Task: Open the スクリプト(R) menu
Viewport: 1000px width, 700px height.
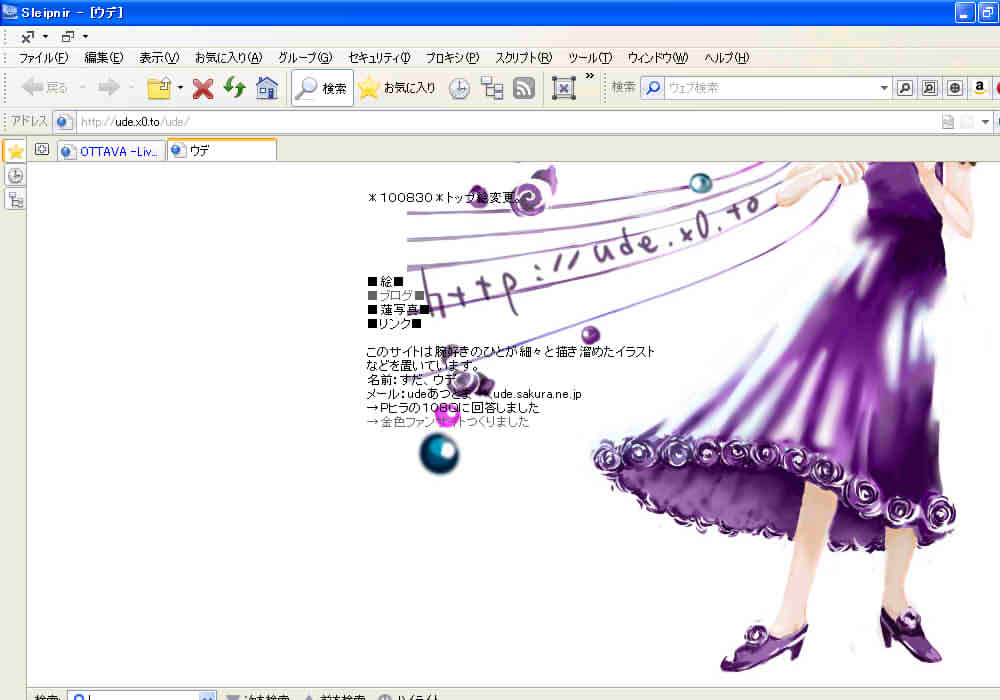Action: [524, 58]
